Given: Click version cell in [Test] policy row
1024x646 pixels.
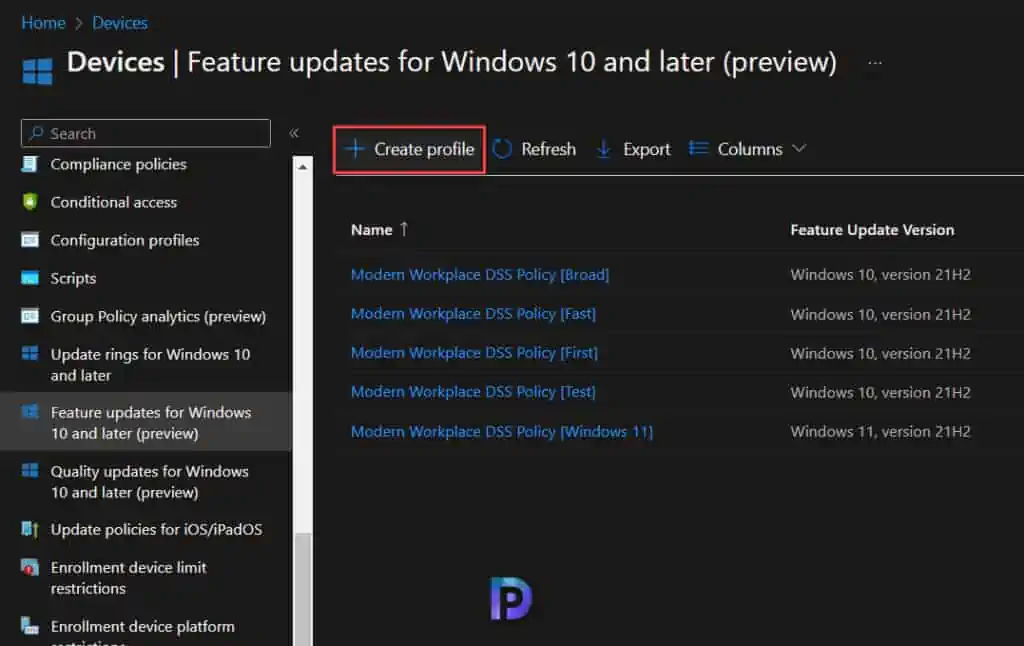Looking at the screenshot, I should coord(880,393).
